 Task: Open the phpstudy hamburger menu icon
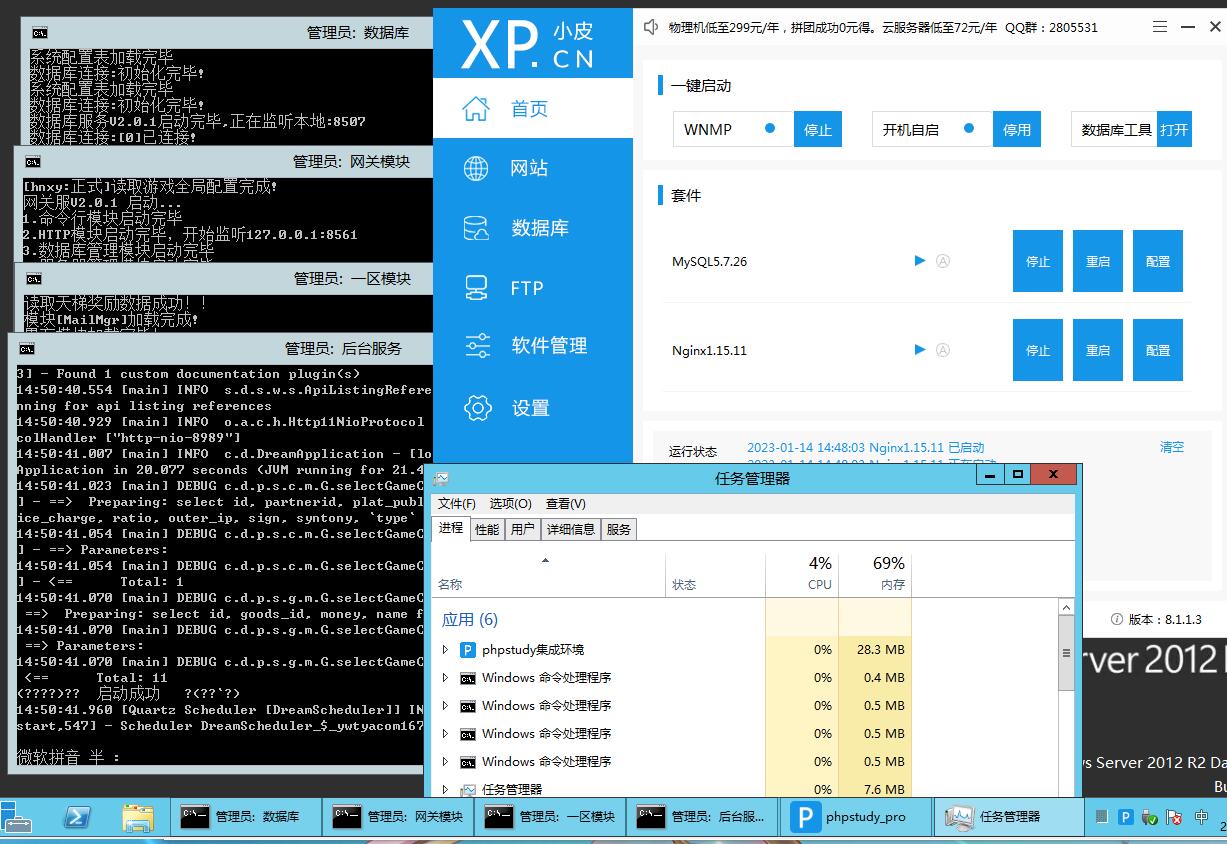[x=1159, y=27]
